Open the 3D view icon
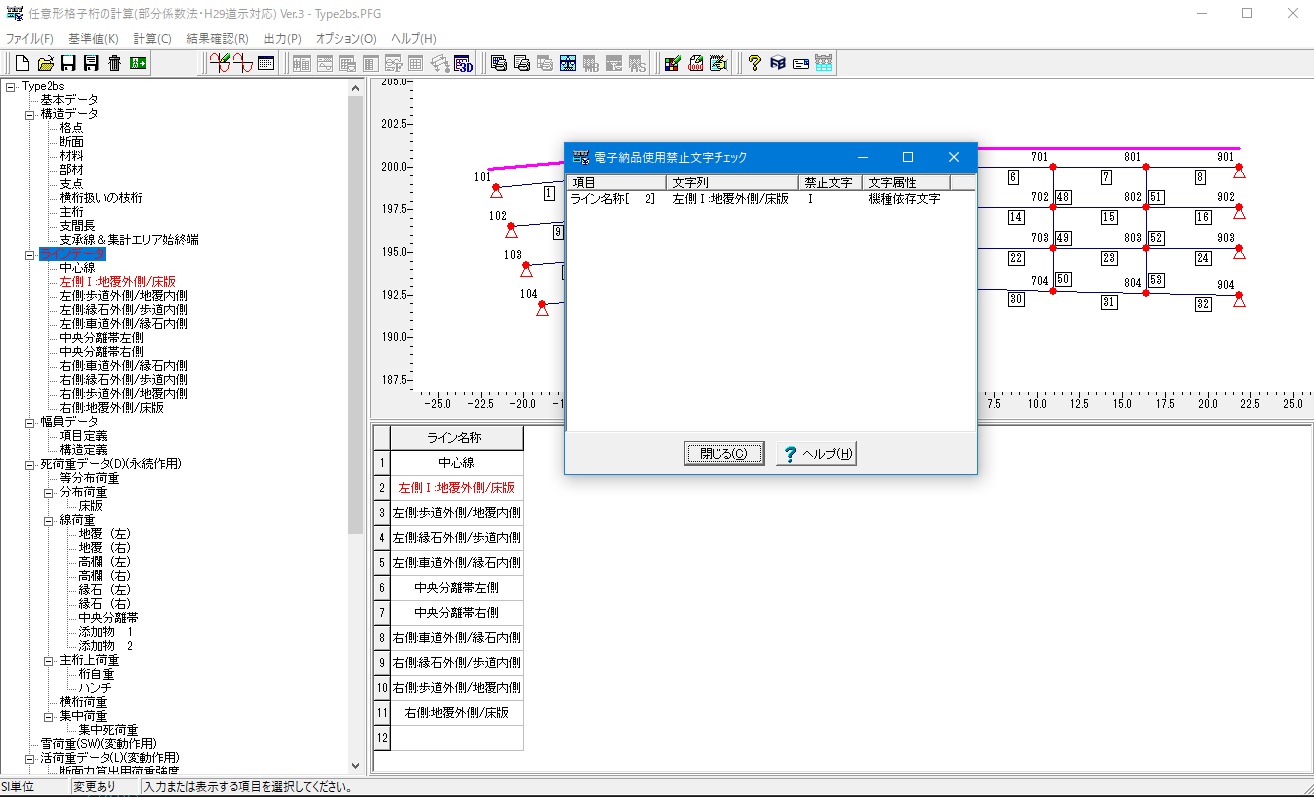Viewport: 1314px width, 797px height. click(464, 63)
